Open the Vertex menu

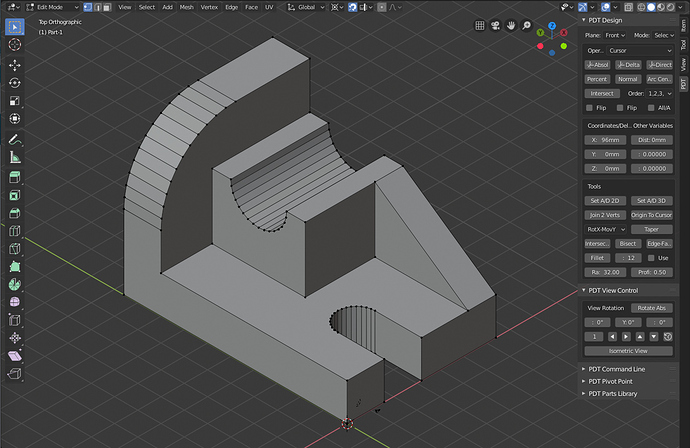pos(209,7)
